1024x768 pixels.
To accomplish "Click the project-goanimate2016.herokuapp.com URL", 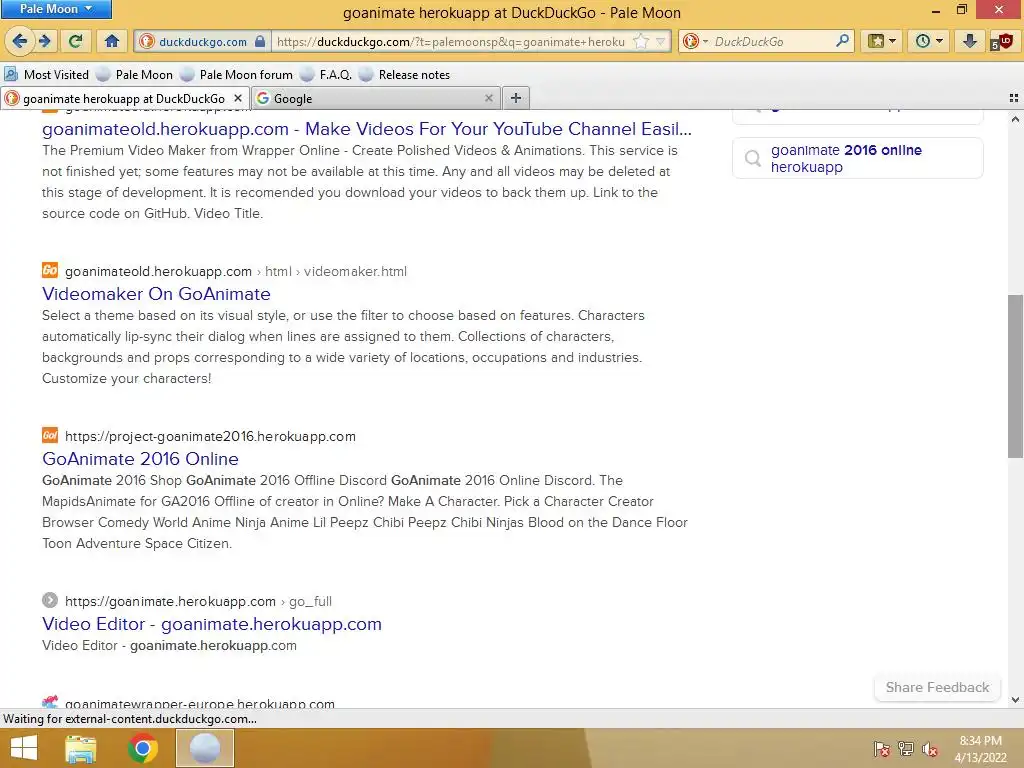I will [x=210, y=436].
